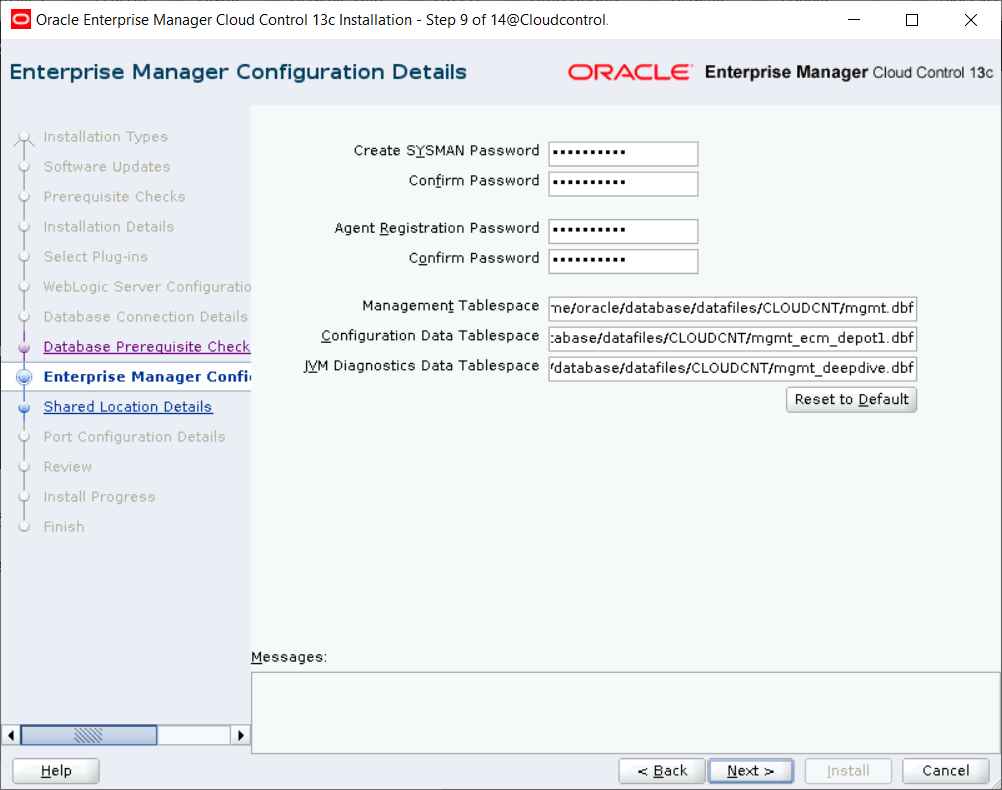Click the Software Updates step

pos(107,167)
